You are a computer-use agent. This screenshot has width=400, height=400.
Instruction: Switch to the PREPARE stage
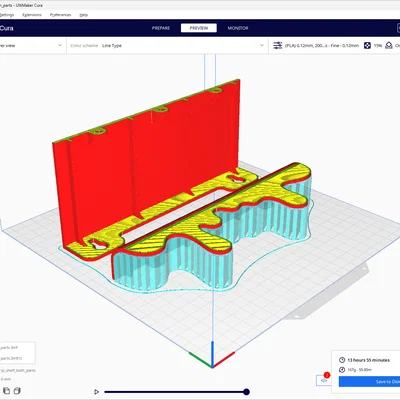[x=161, y=28]
